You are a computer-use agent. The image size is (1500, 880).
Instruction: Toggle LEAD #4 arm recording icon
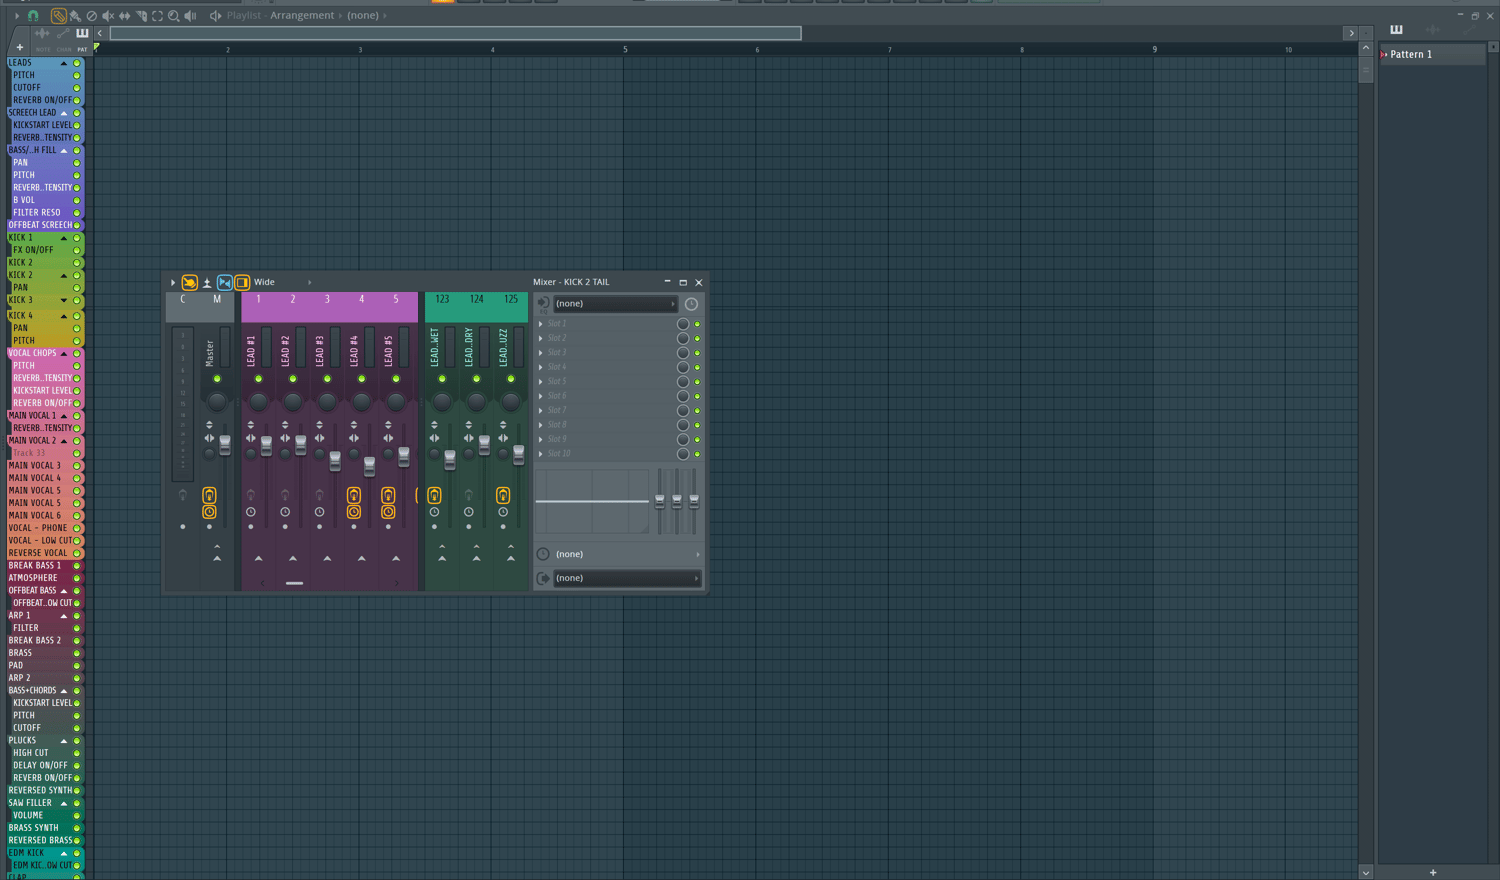[354, 496]
